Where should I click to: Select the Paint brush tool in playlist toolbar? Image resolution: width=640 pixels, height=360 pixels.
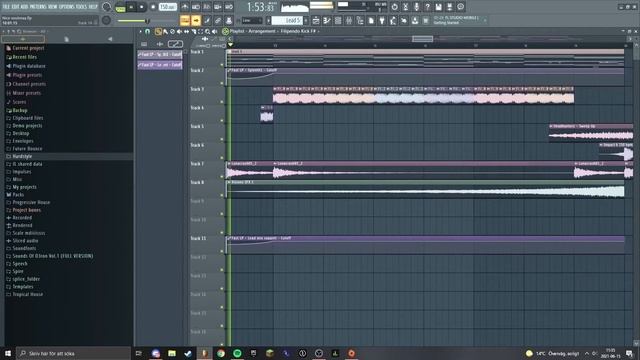(x=166, y=31)
